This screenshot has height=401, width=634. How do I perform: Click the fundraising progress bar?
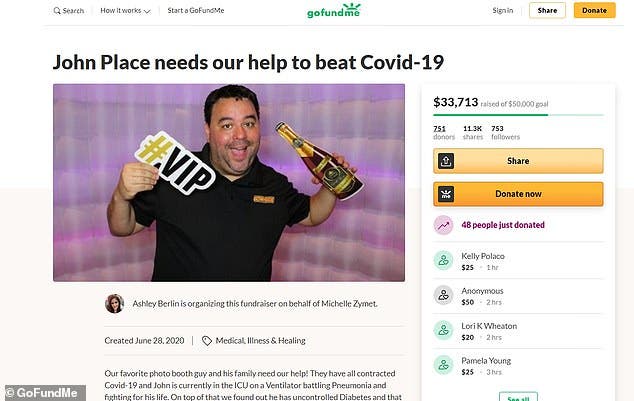pyautogui.click(x=518, y=115)
